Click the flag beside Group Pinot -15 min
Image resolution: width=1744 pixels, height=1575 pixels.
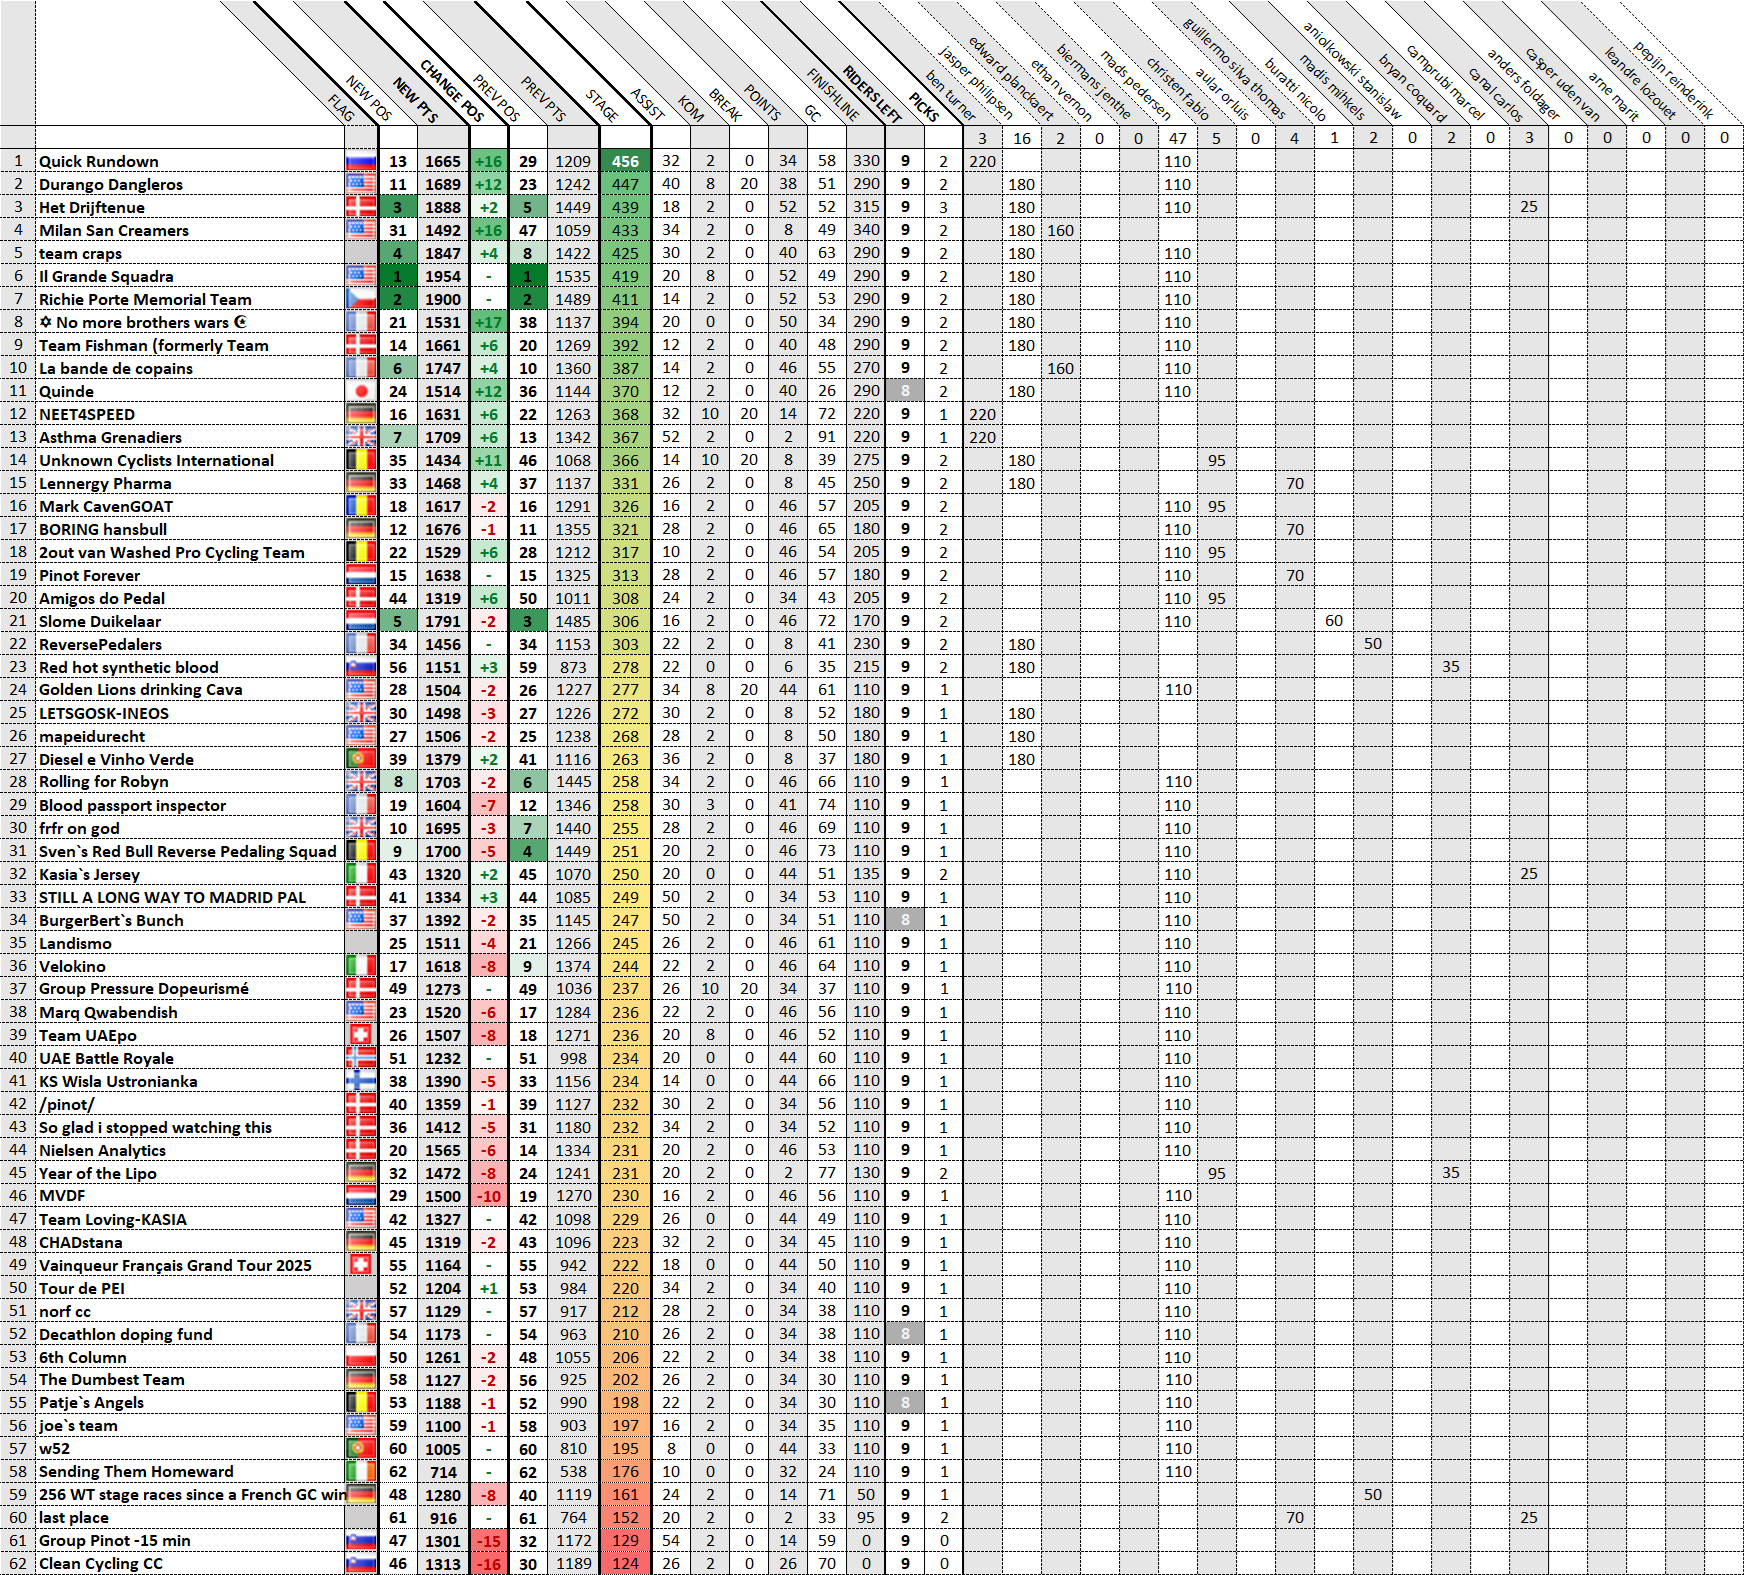(360, 1541)
